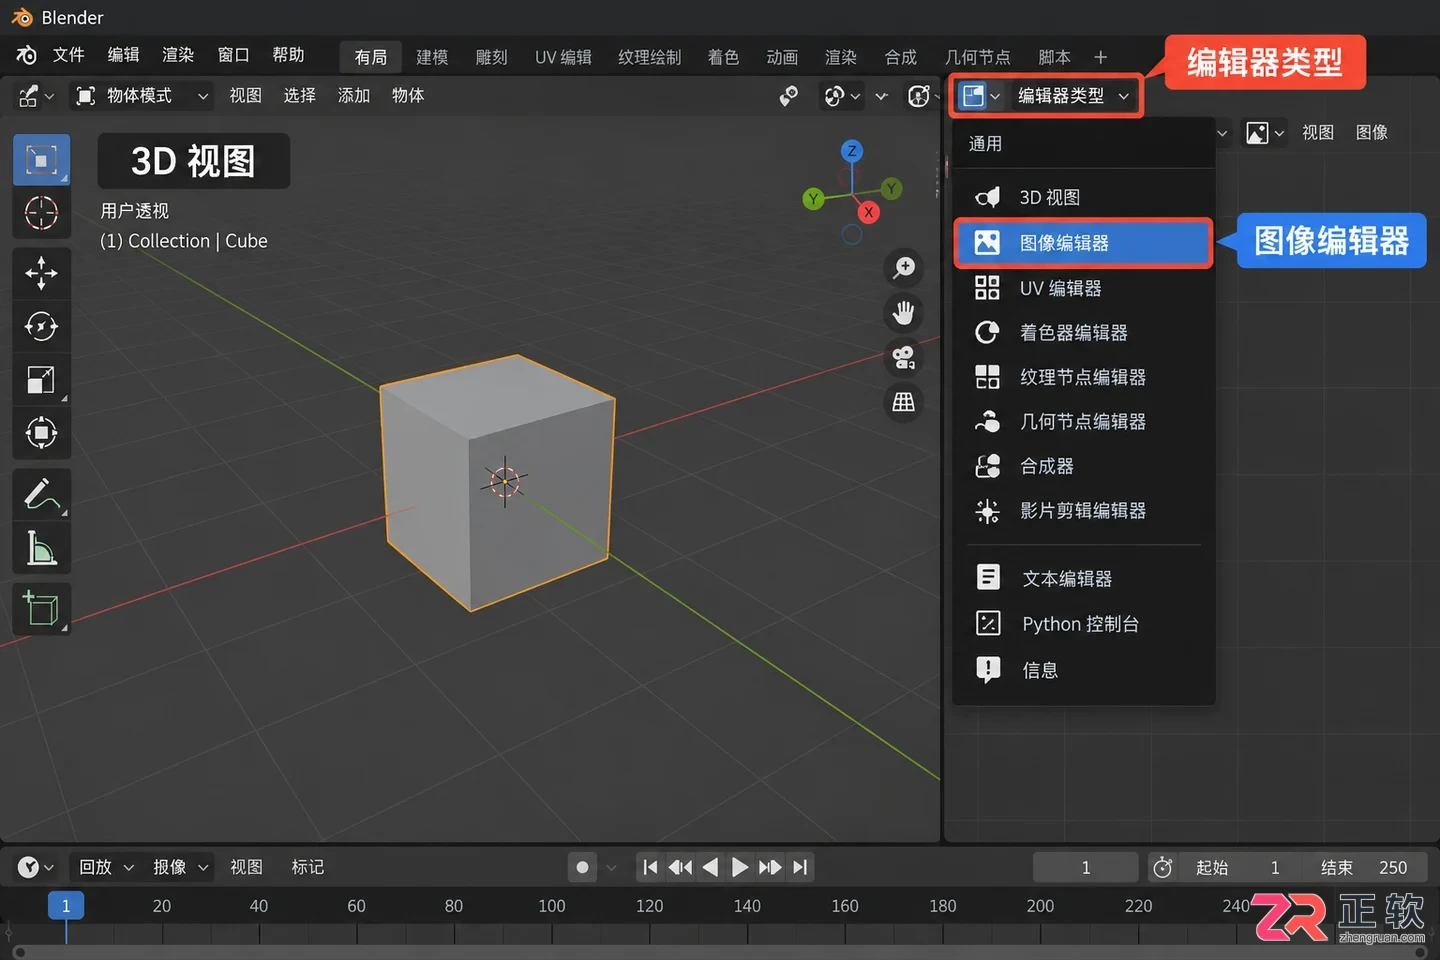Screen dimensions: 1440x960
Task: Expand the 抠像 keying dropdown
Action: (x=180, y=867)
